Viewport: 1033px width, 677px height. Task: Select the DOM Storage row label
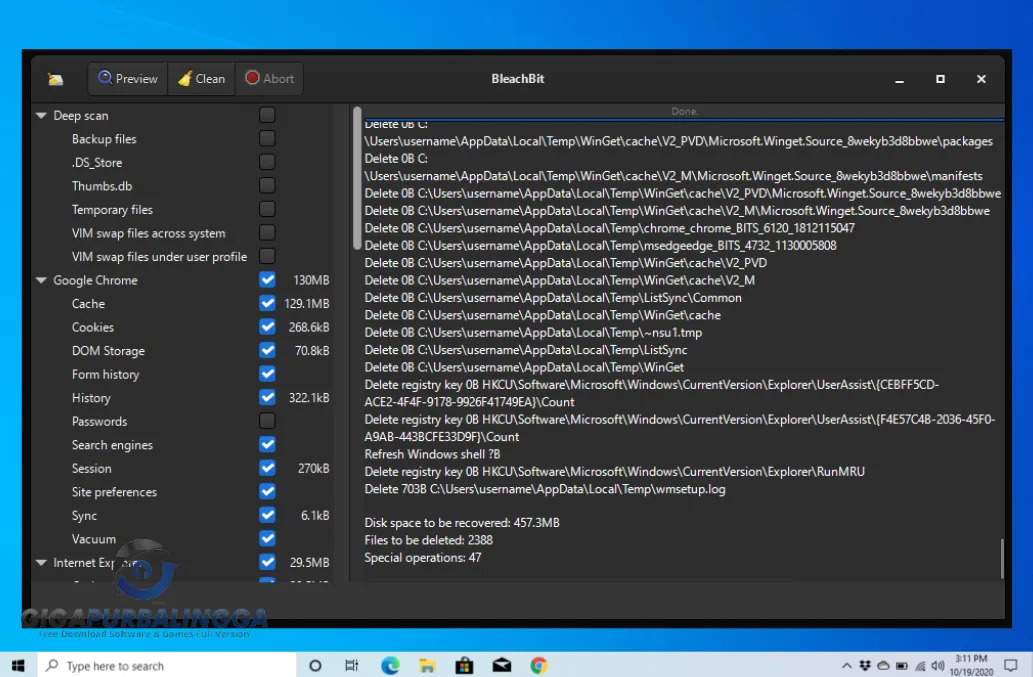point(108,351)
